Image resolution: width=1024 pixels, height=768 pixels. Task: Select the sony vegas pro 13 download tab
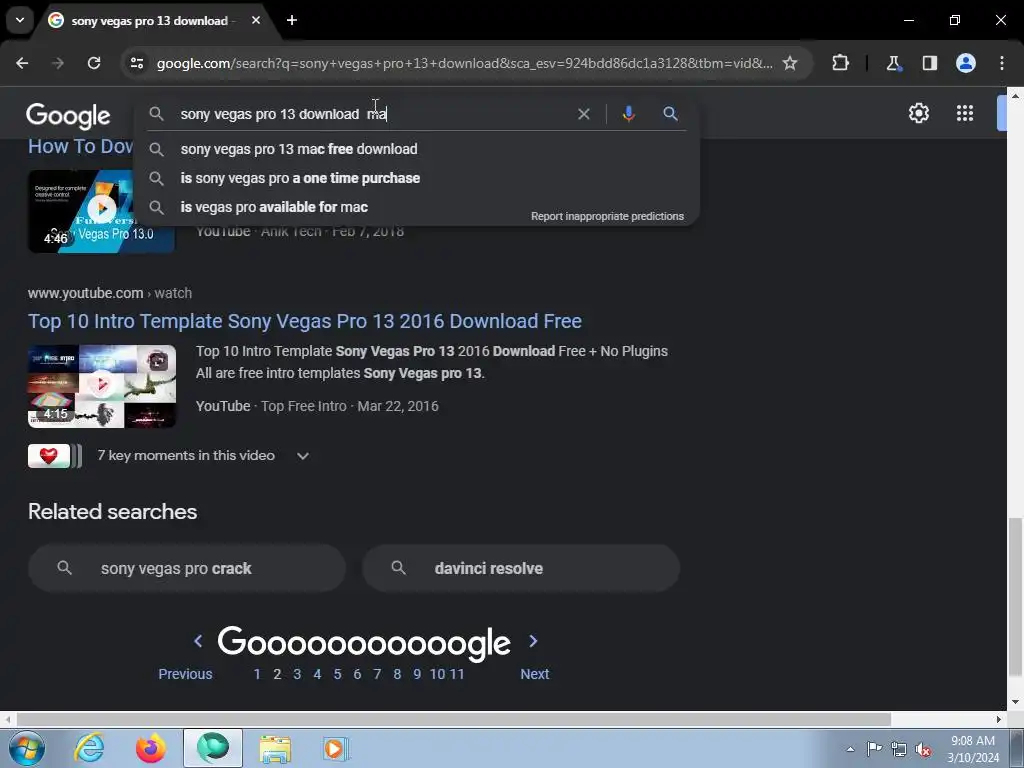[x=150, y=21]
